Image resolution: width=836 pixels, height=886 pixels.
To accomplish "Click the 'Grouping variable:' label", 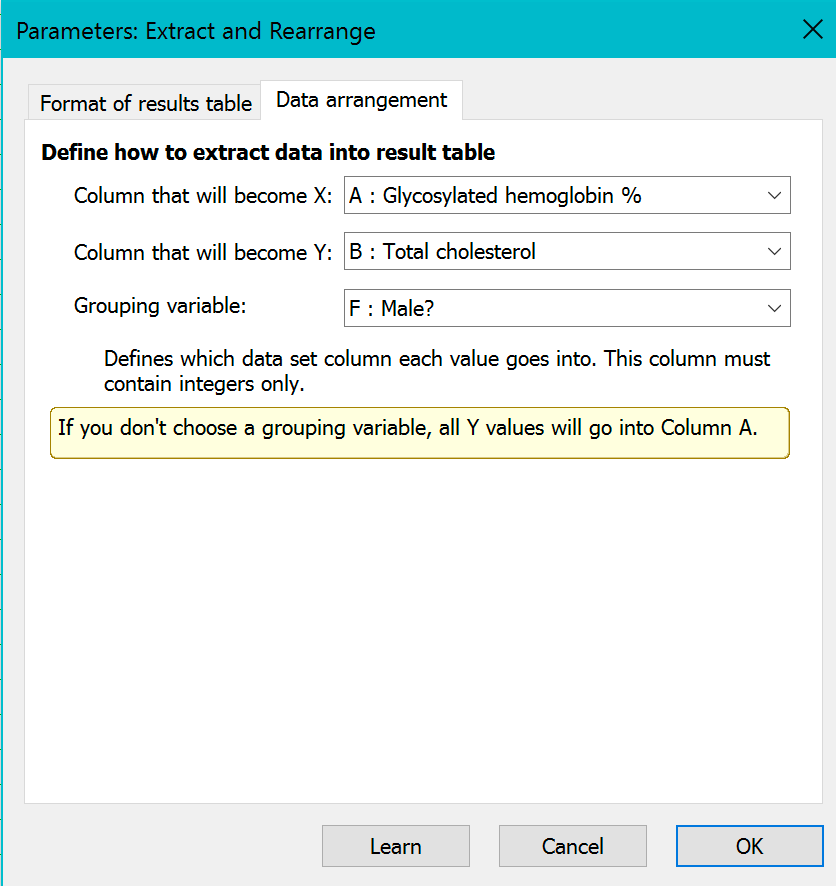I will pos(160,306).
